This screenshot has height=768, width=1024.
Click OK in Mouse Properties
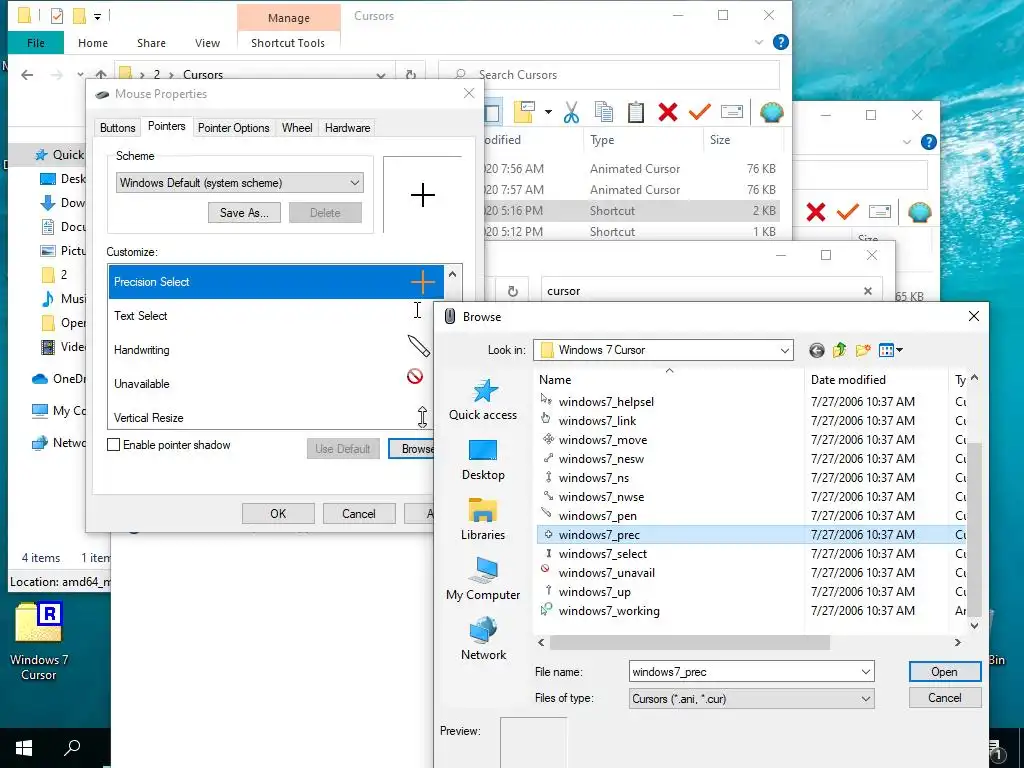[278, 514]
